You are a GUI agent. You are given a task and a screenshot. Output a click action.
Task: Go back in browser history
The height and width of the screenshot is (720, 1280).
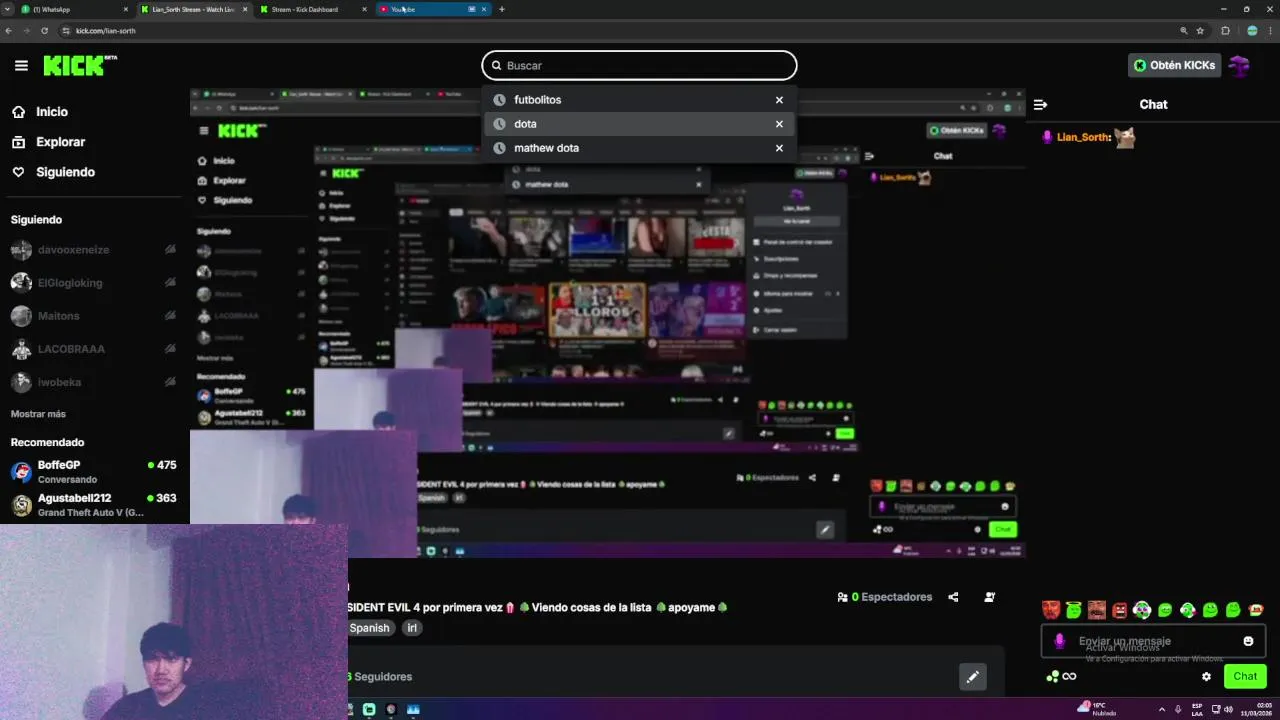coord(9,31)
